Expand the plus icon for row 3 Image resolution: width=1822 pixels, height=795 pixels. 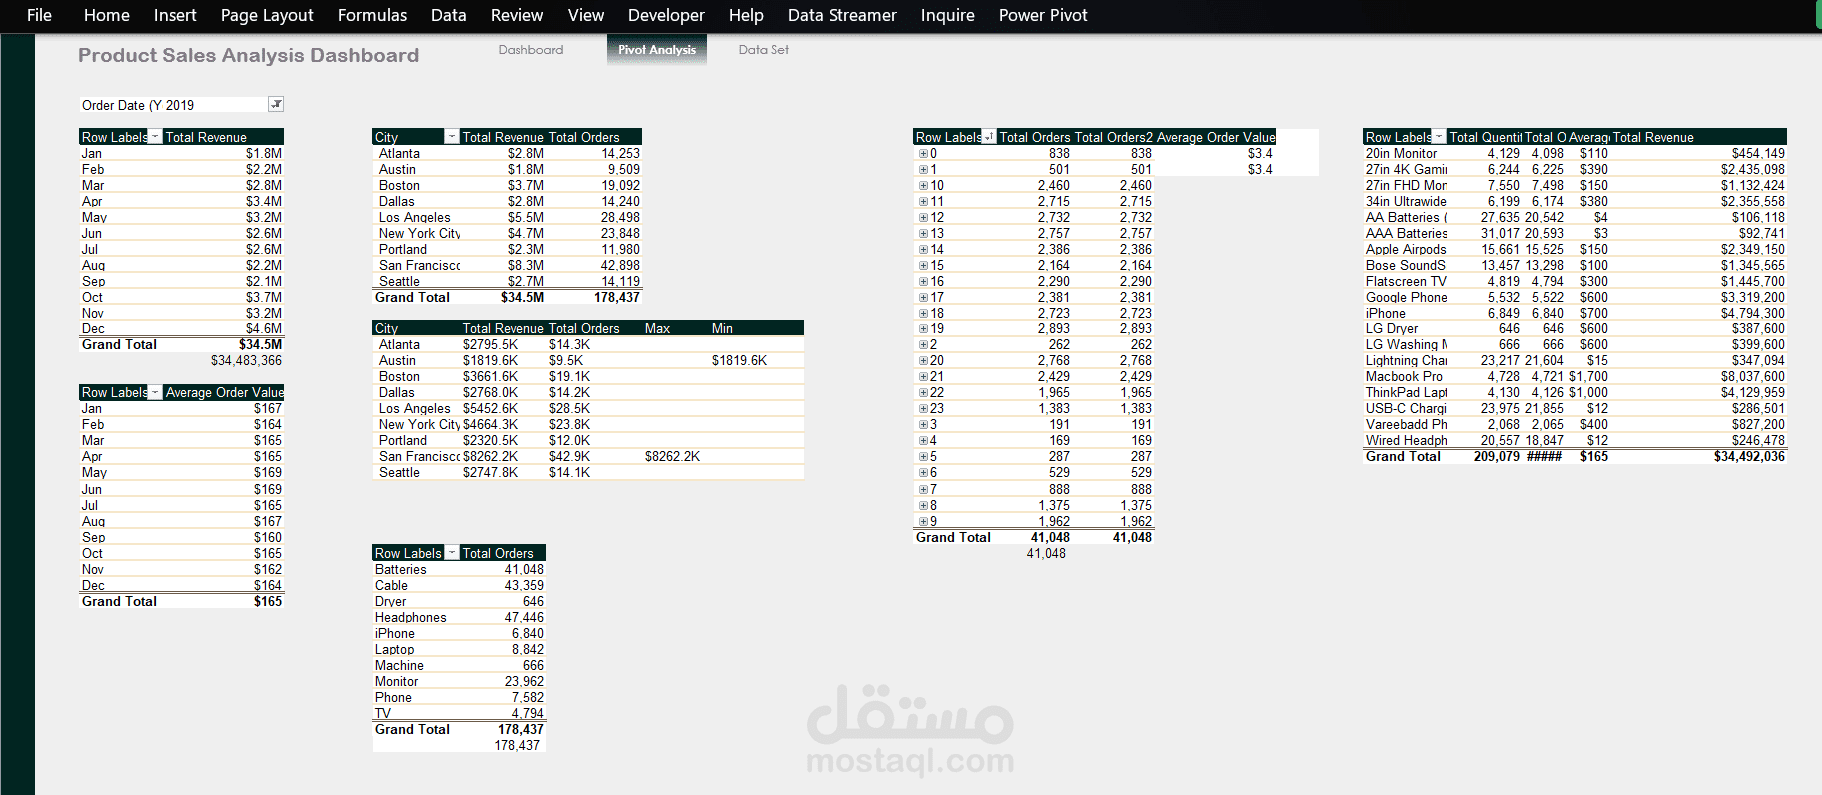pyautogui.click(x=923, y=425)
